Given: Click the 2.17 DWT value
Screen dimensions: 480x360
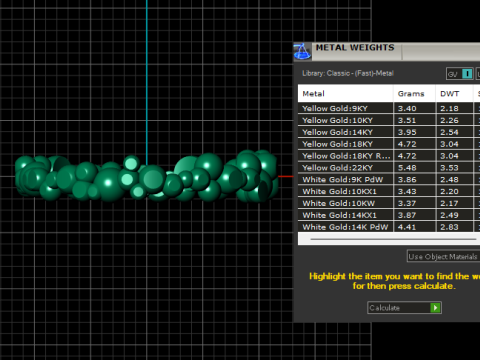Looking at the screenshot, I should point(449,203).
